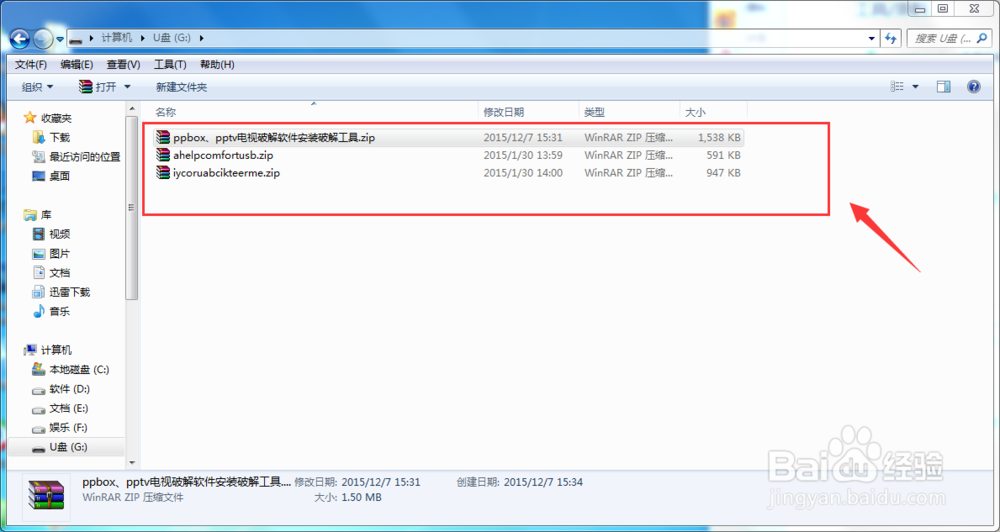Image resolution: width=1000 pixels, height=532 pixels.
Task: Click 新建文件夹 button
Action: click(x=181, y=87)
